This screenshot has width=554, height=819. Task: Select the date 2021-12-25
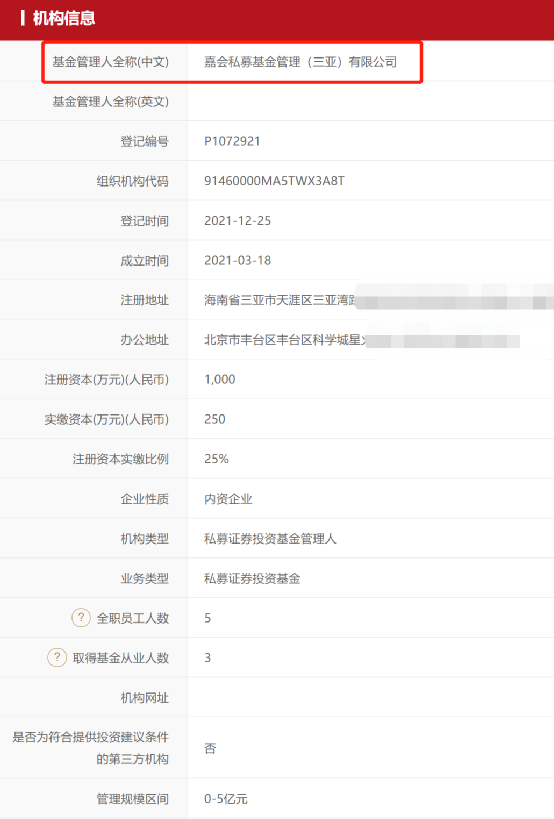coord(237,221)
